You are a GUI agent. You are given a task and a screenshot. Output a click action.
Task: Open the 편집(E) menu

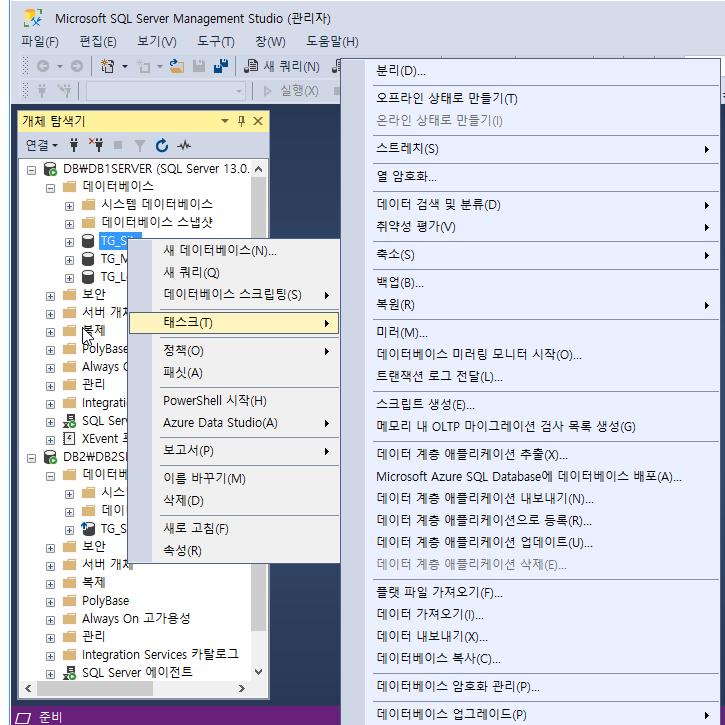[98, 42]
